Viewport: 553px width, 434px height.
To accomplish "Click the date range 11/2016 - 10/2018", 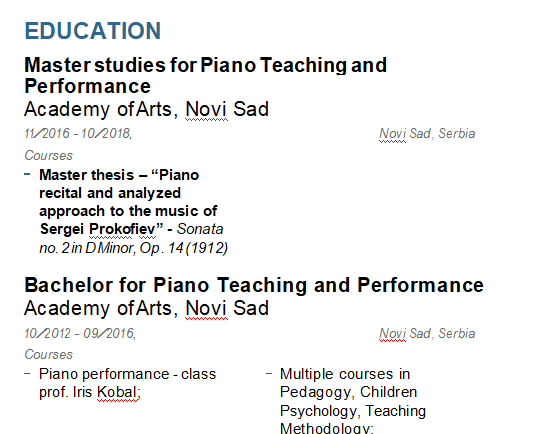I will [x=78, y=134].
